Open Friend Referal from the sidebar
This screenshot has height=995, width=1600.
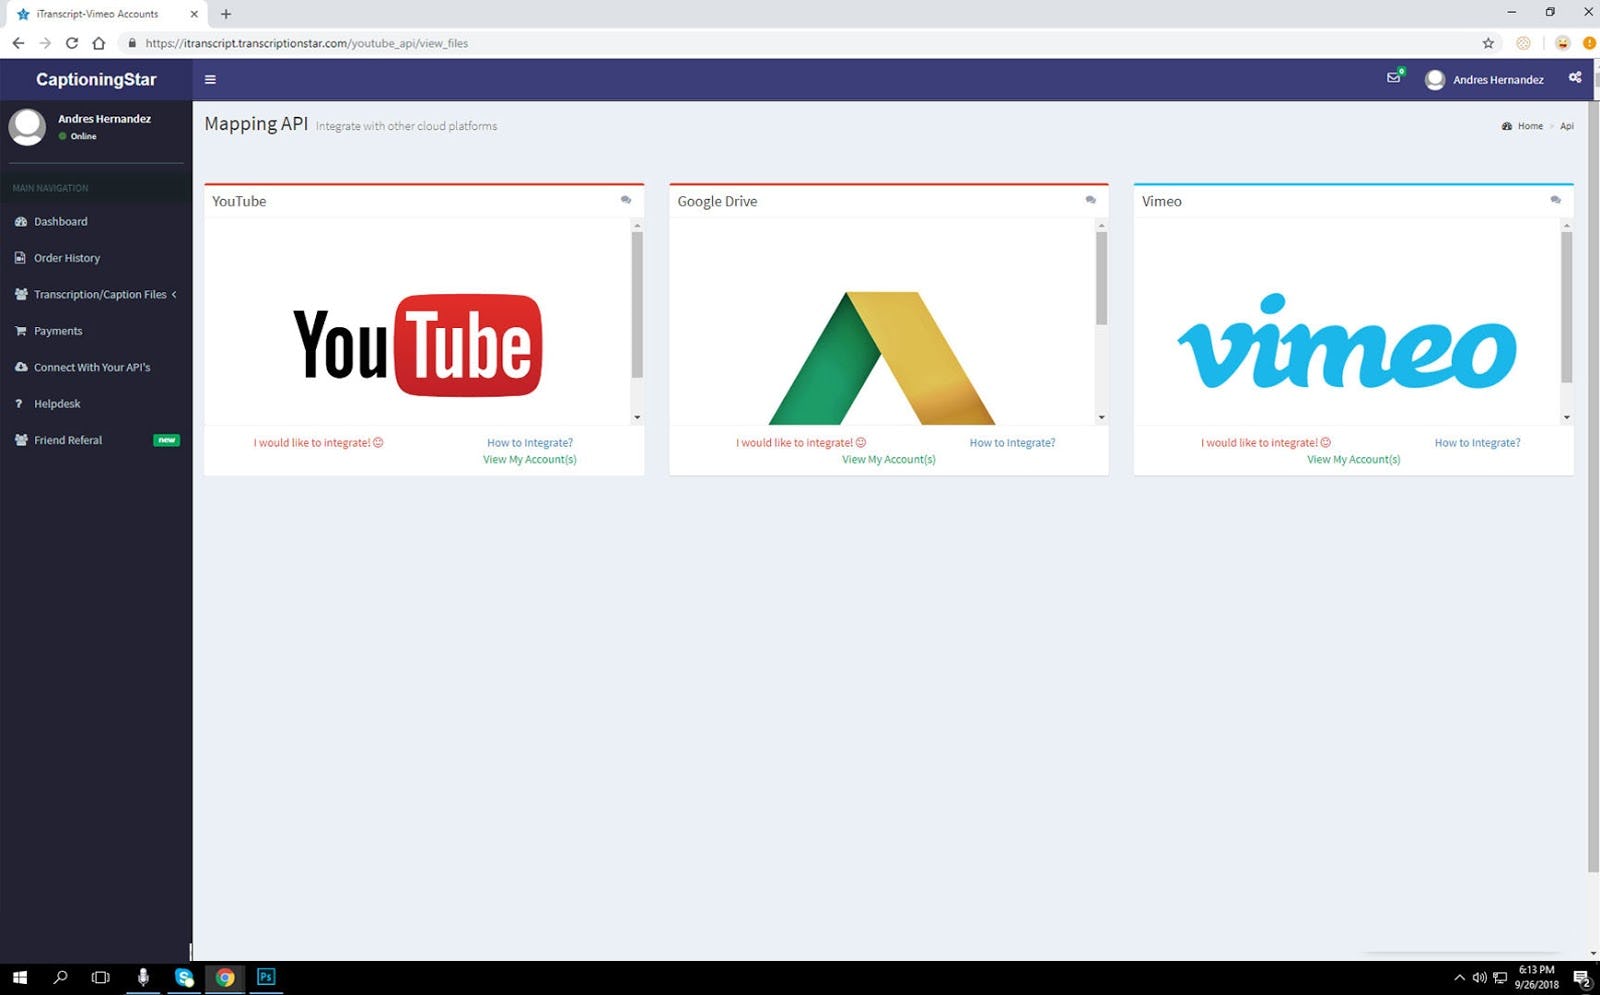click(x=69, y=440)
